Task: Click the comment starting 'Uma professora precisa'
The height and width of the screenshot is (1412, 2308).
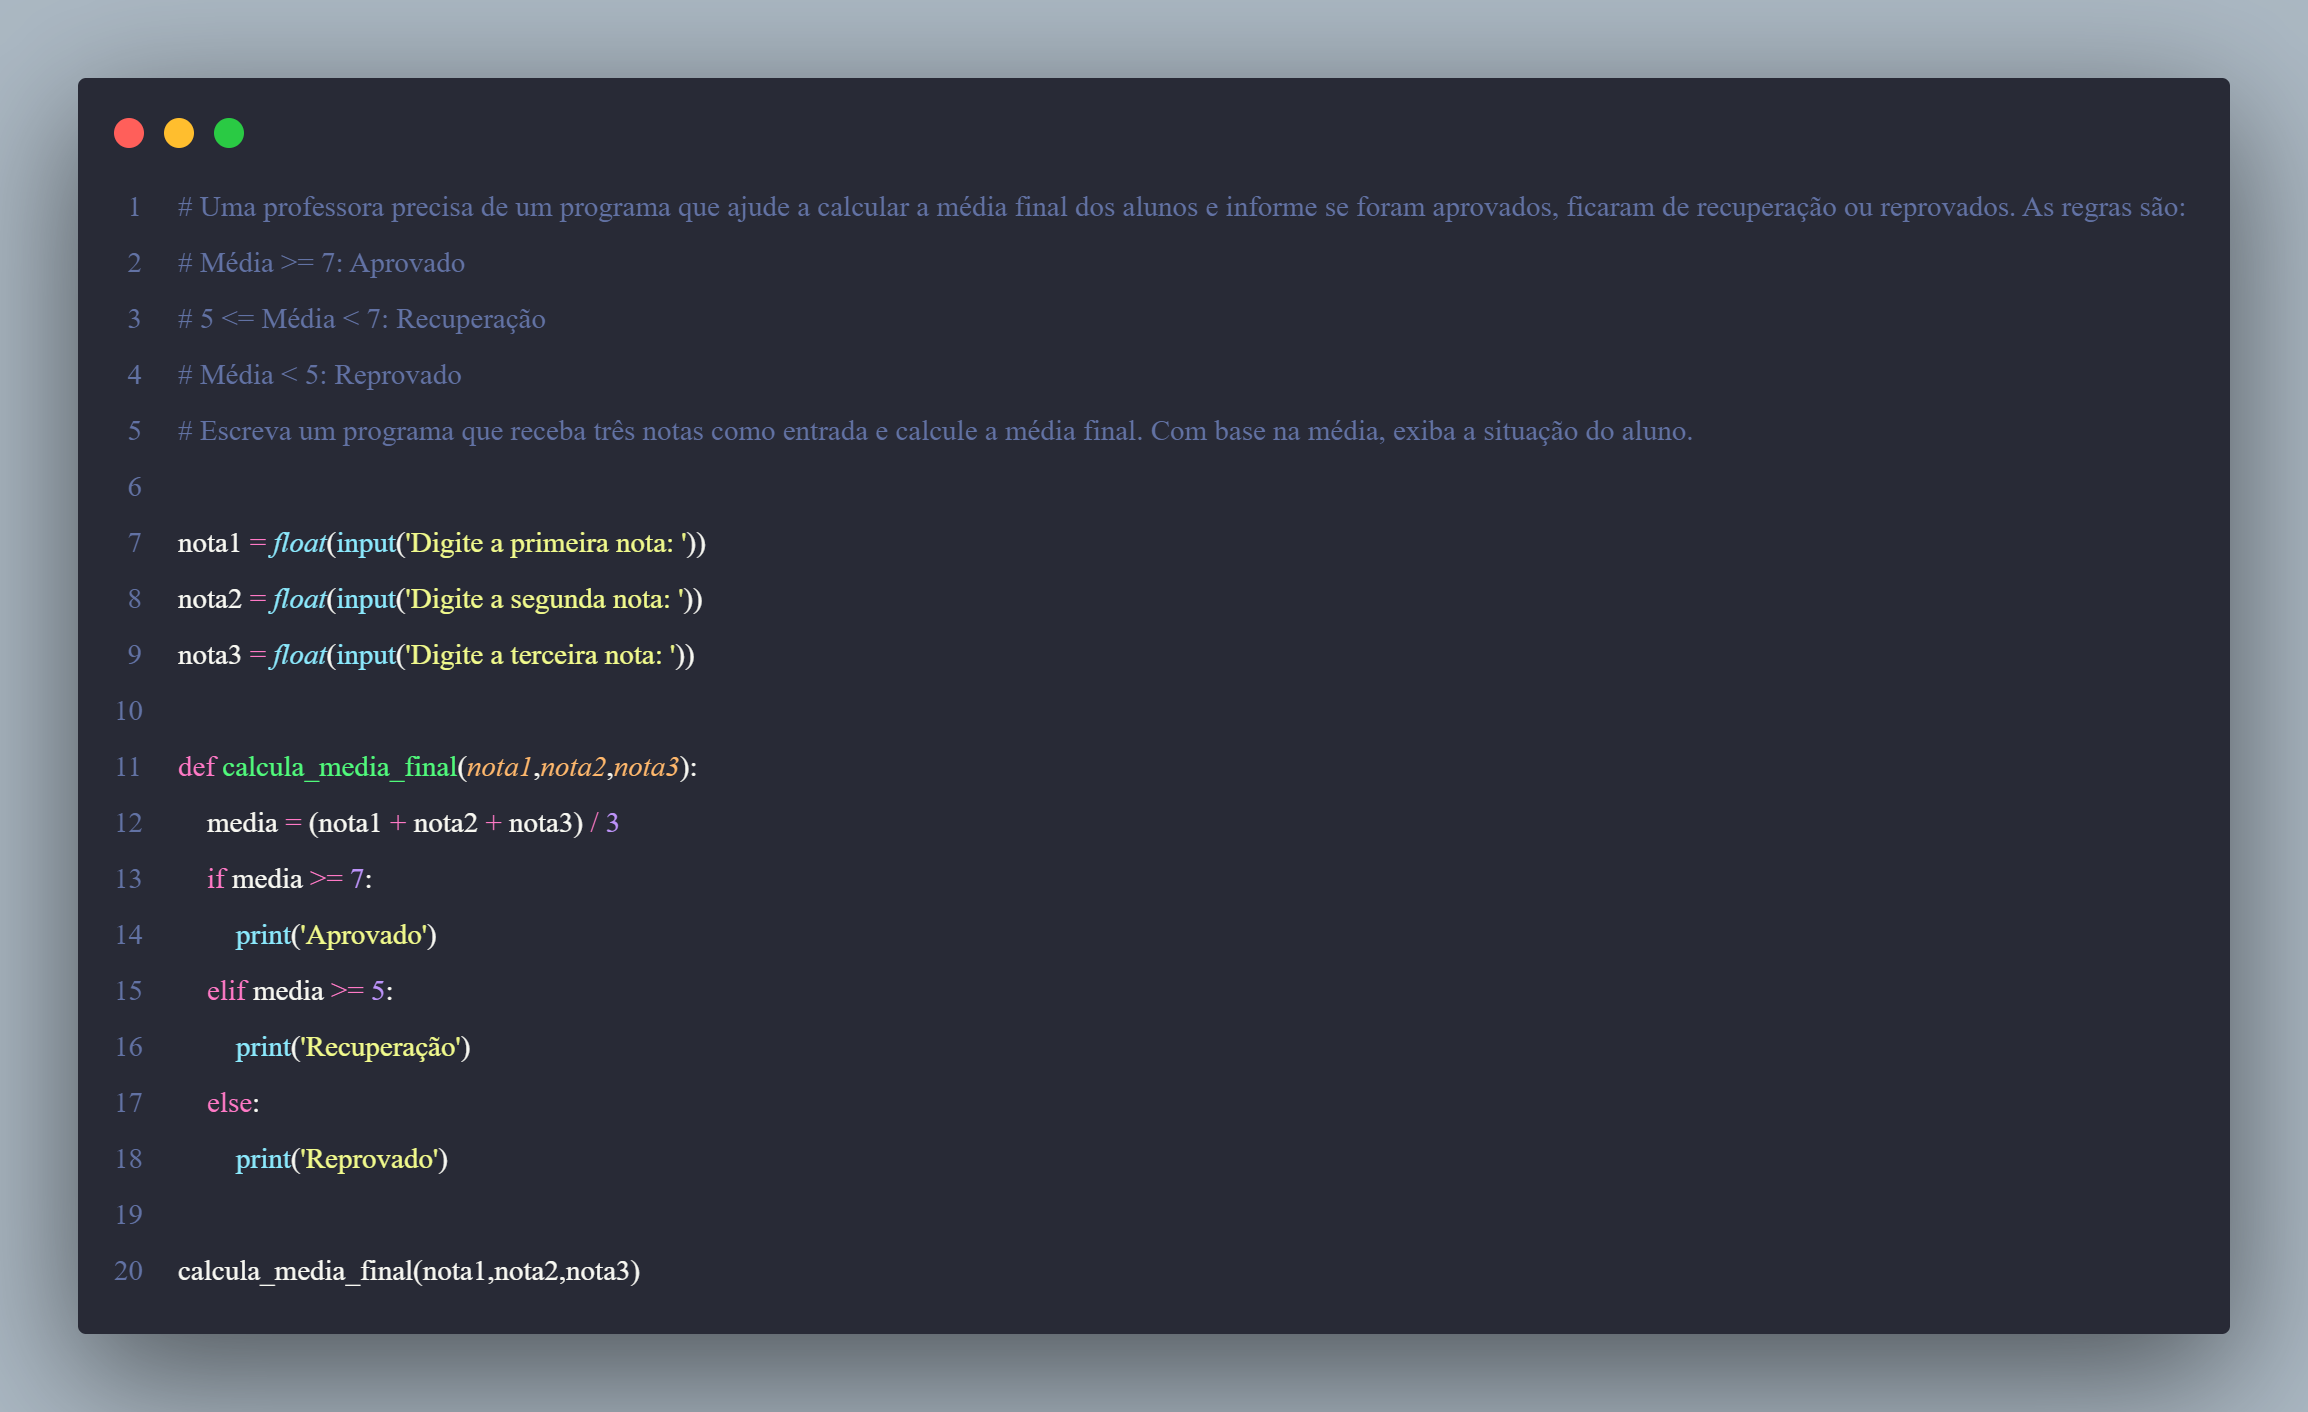Action: point(1182,207)
